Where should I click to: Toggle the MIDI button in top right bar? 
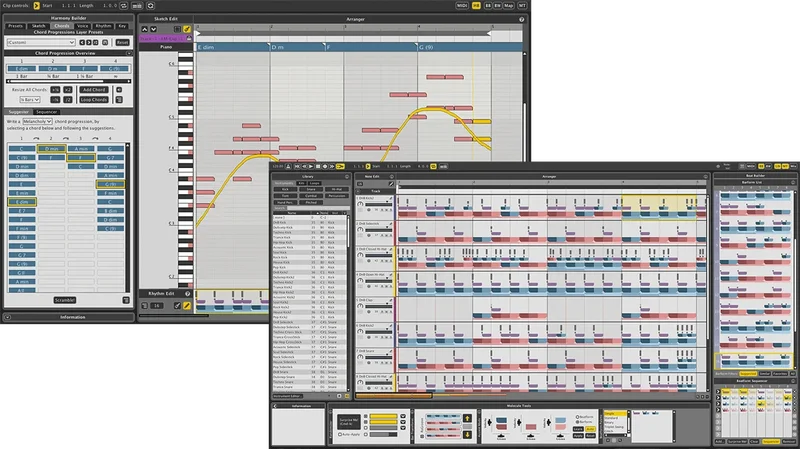(462, 6)
